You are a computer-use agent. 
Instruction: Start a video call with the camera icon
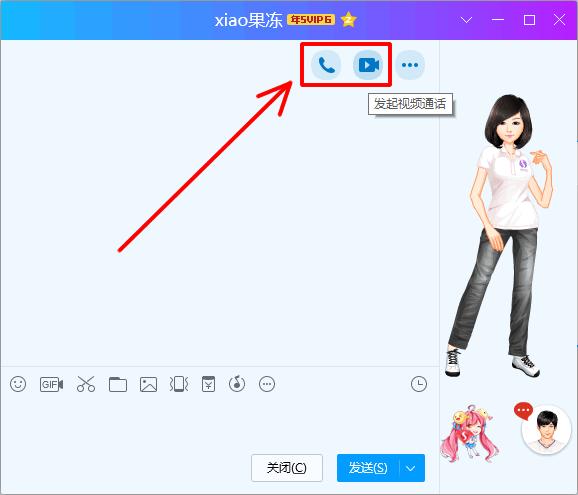point(368,65)
